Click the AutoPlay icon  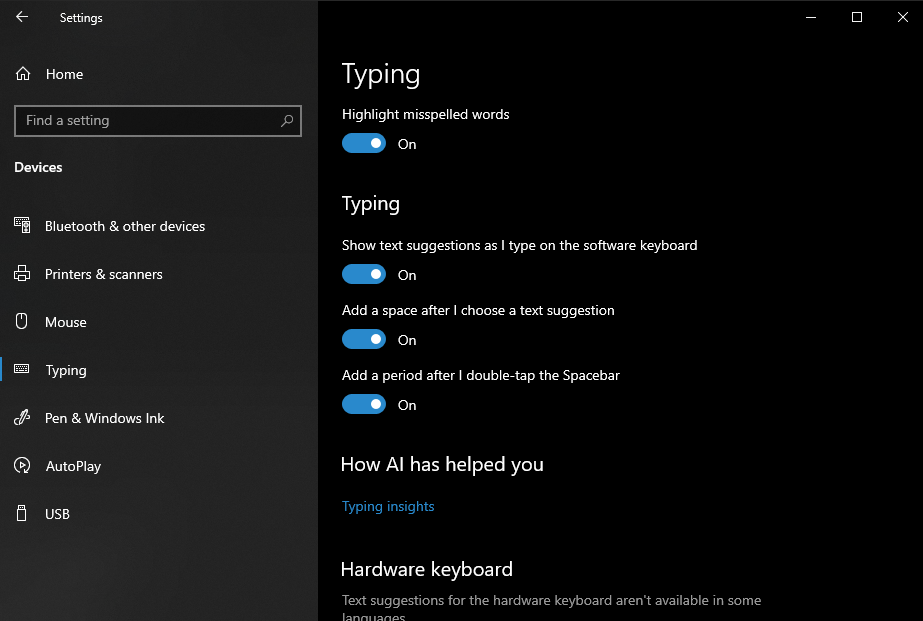tap(22, 466)
